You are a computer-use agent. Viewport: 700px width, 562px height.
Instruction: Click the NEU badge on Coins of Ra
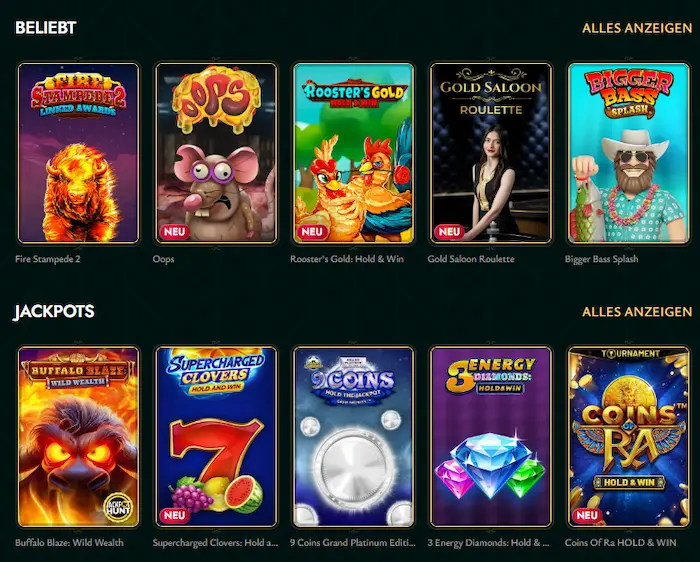(x=587, y=515)
